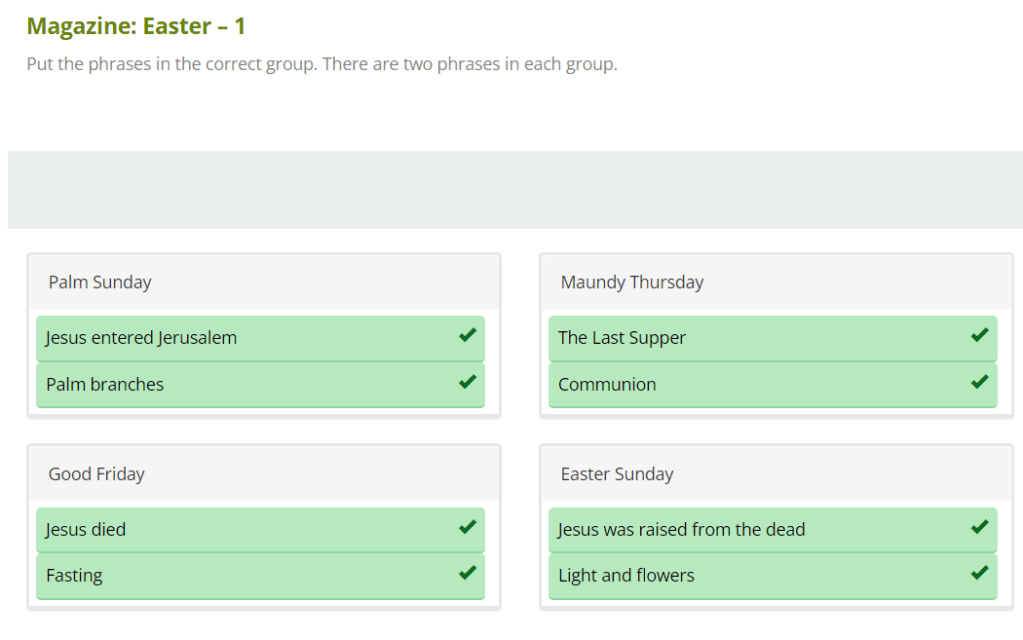Click checkmark next to Fasting
Viewport: 1023px width, 640px height.
pos(467,574)
